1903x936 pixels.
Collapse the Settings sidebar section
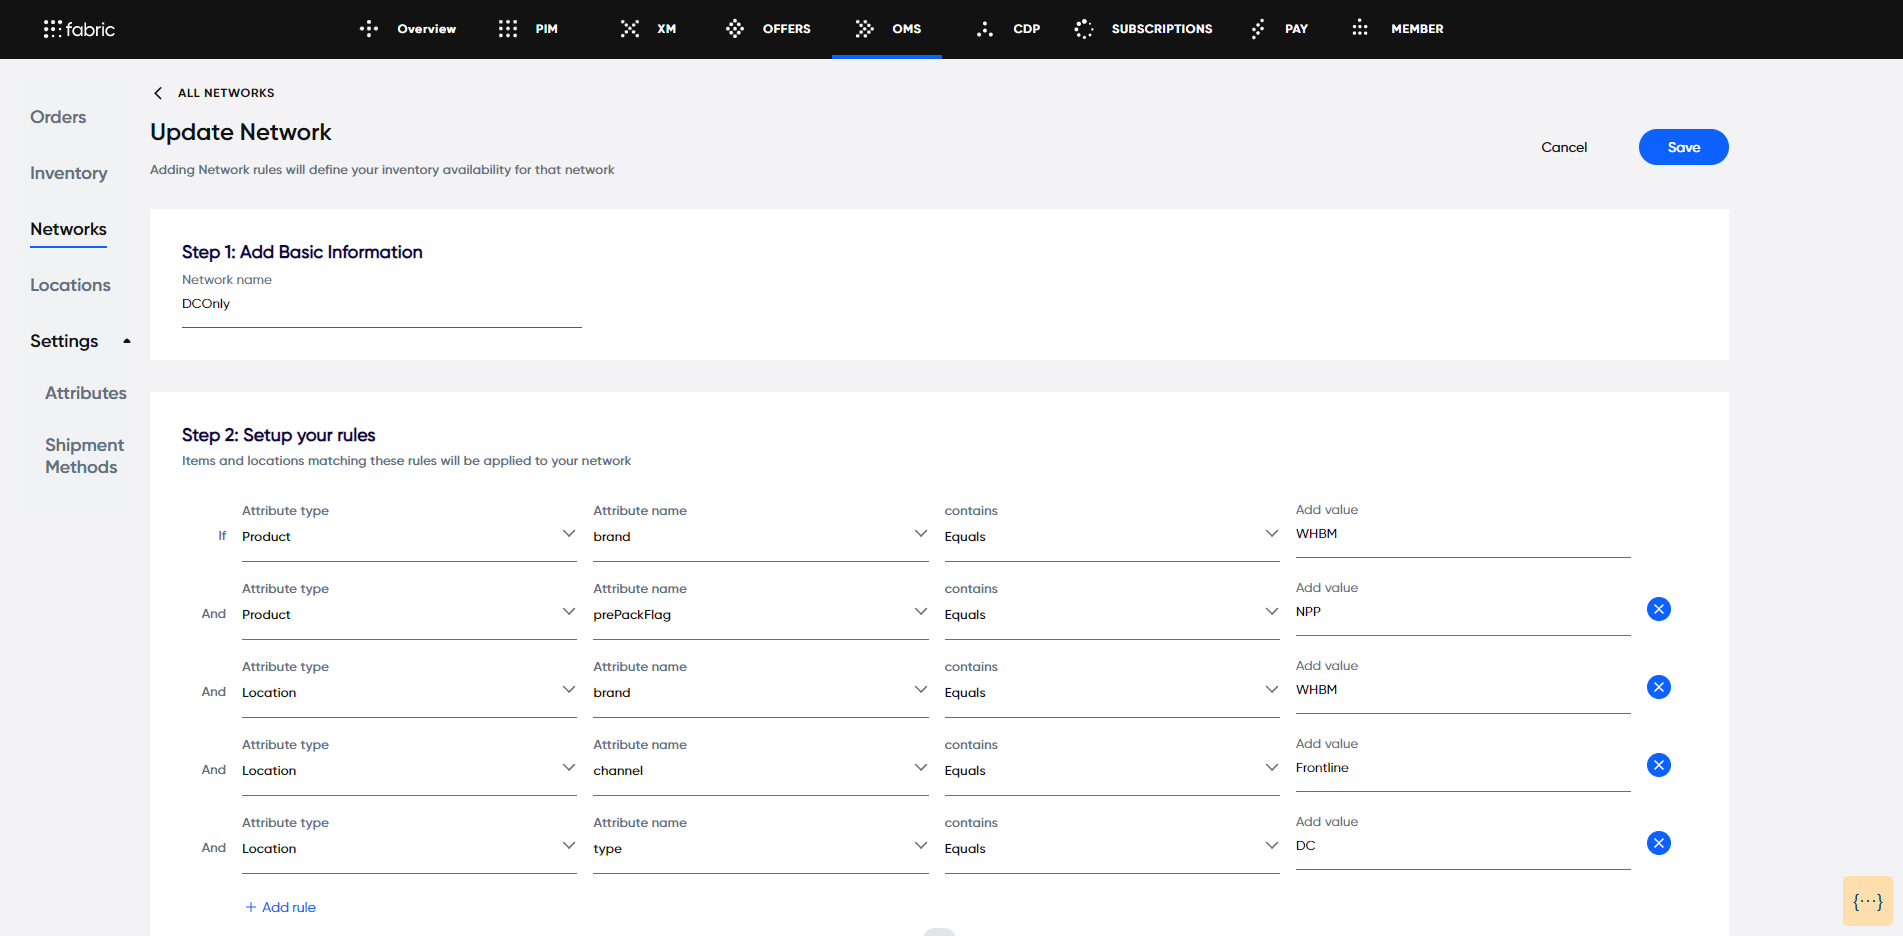81,341
